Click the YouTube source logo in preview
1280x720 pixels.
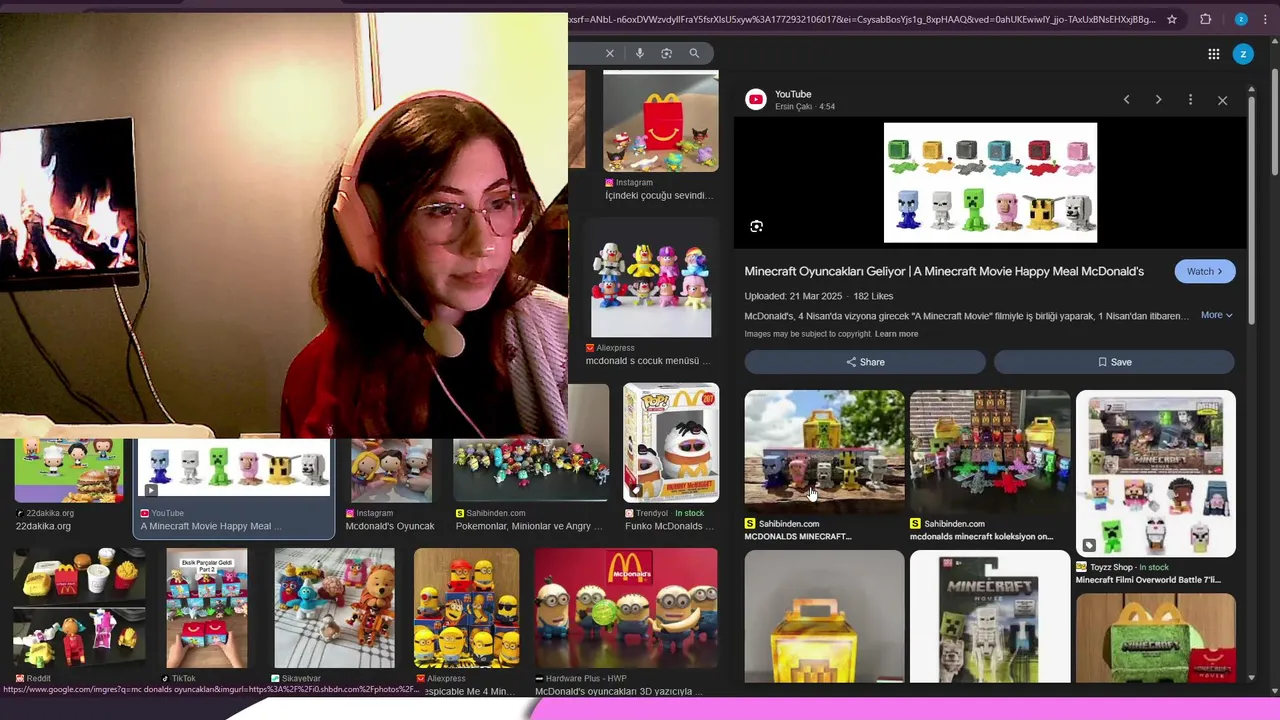tap(756, 99)
